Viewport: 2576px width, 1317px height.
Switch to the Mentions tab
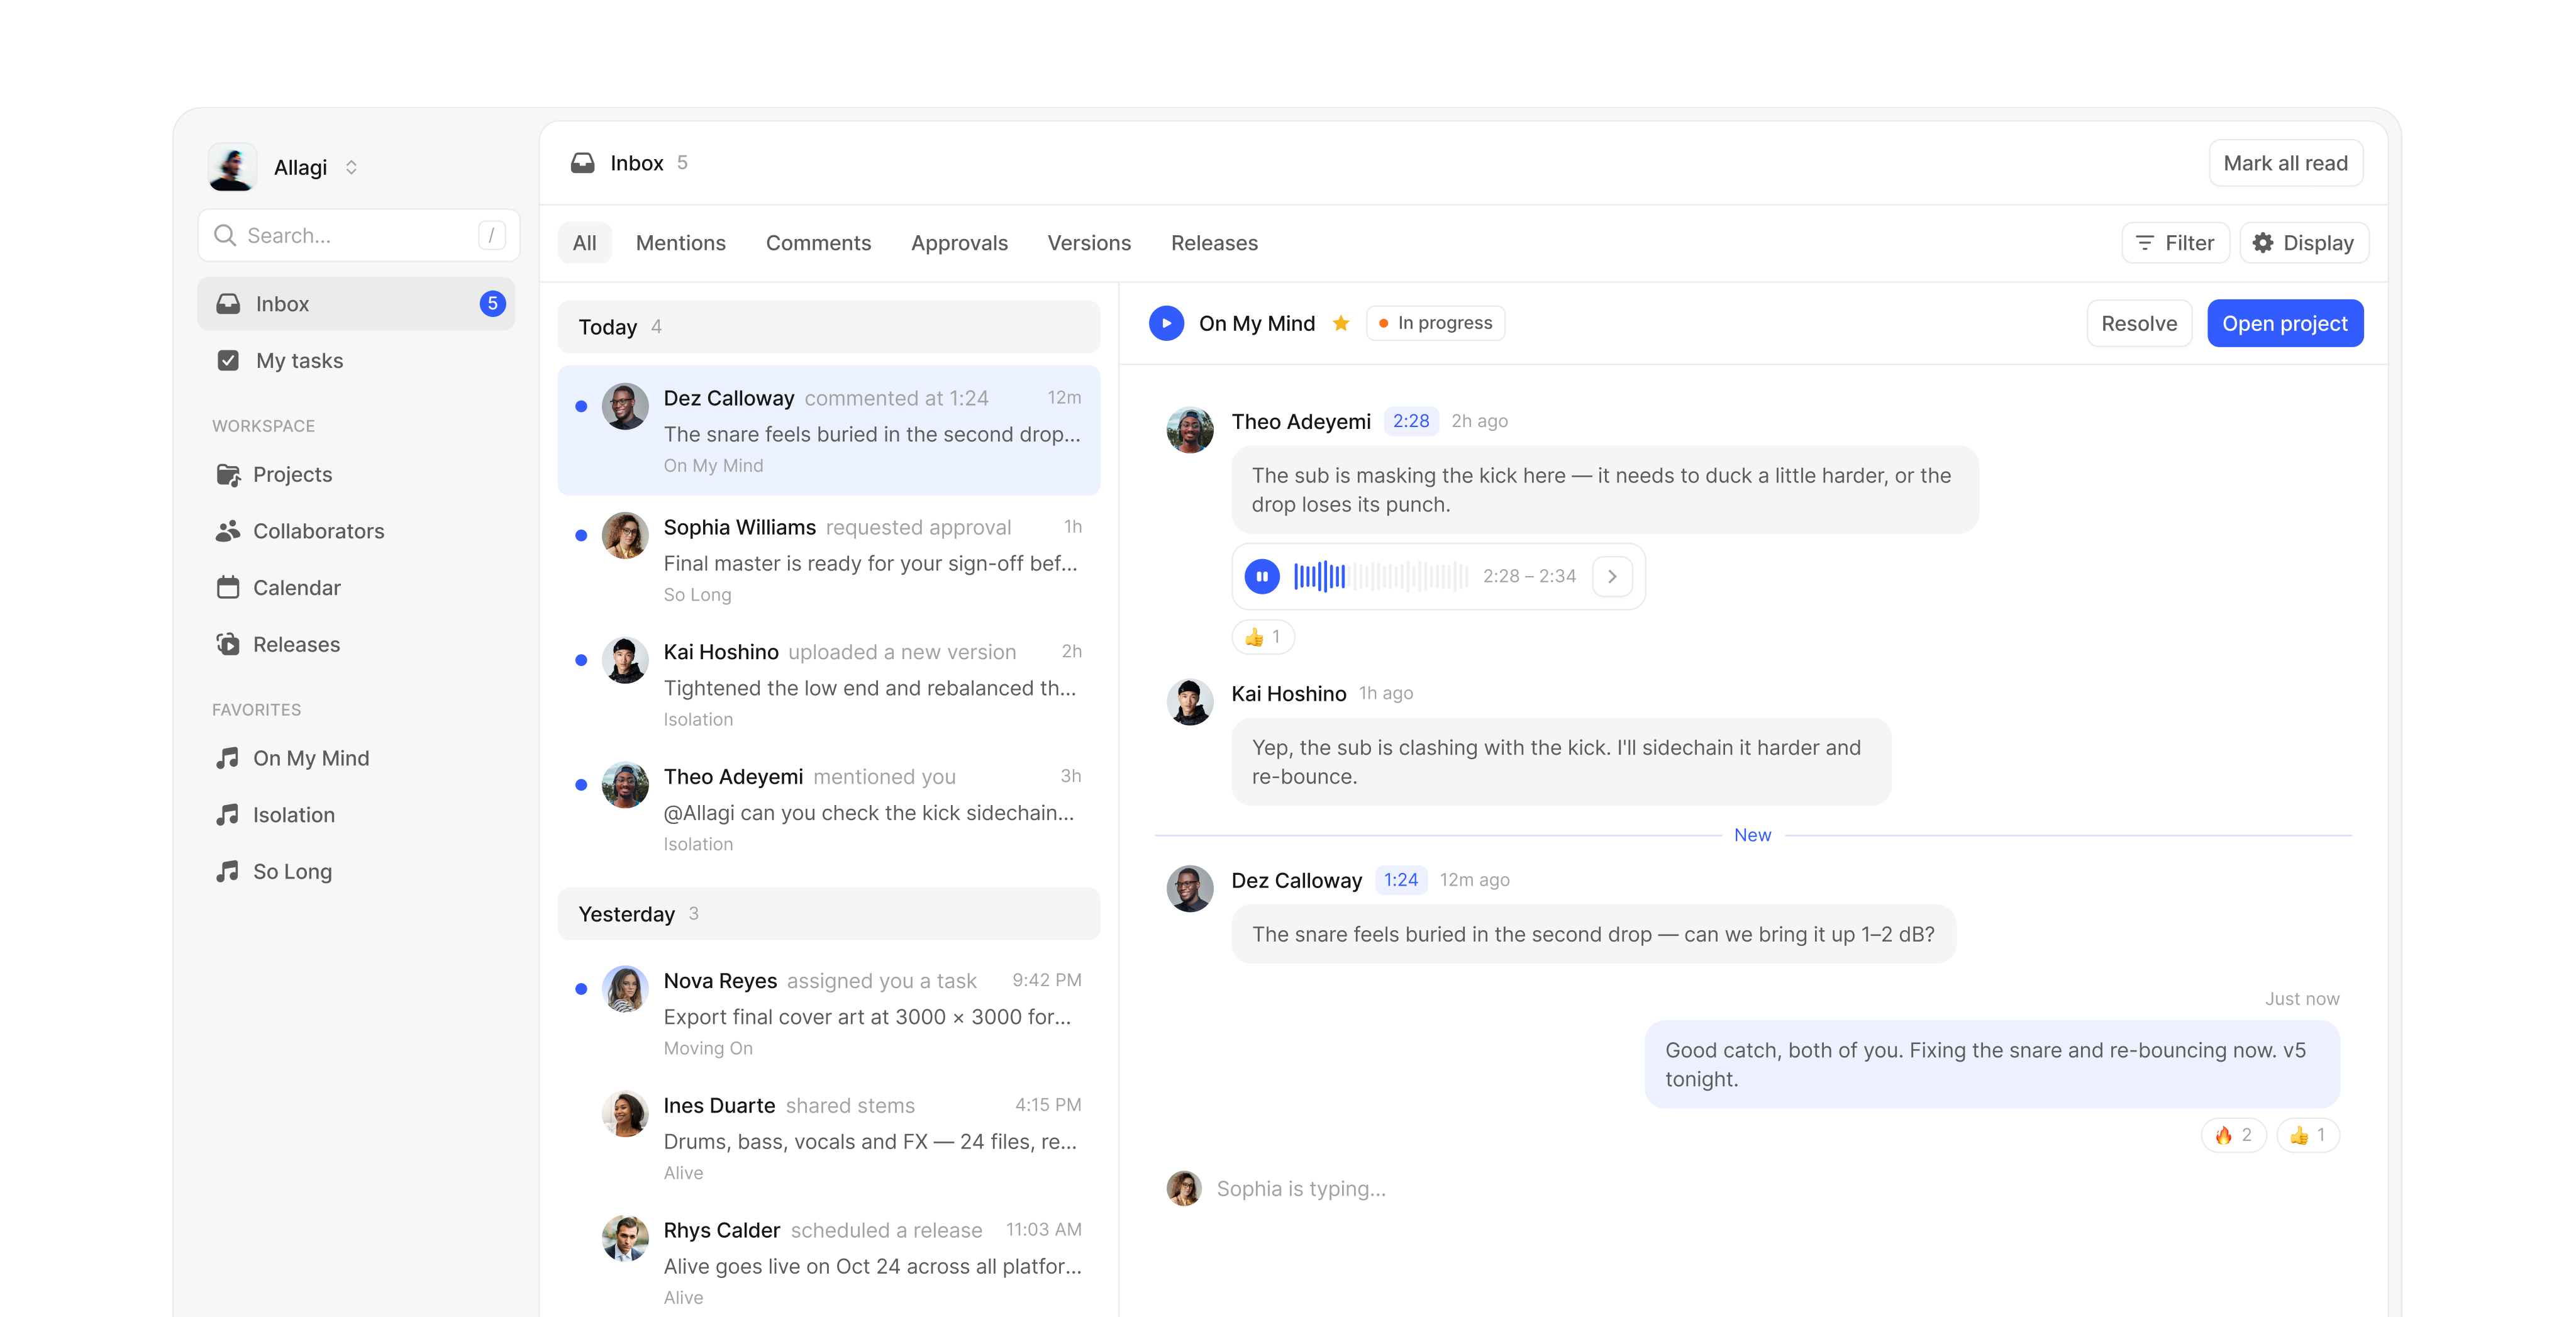[x=680, y=243]
